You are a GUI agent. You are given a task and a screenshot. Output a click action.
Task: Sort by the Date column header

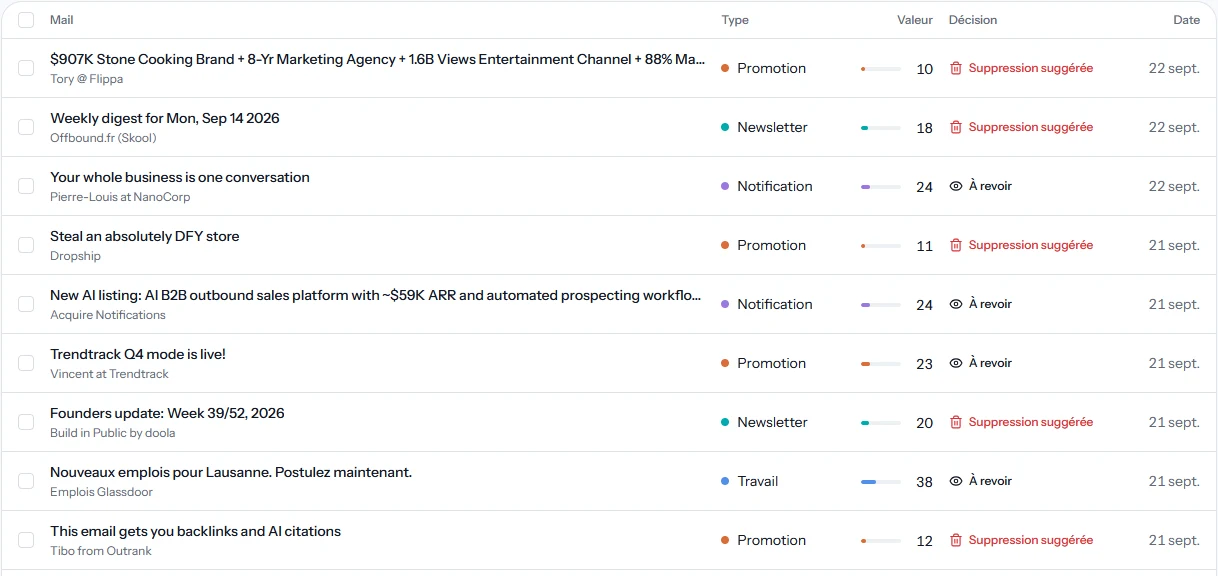[1187, 20]
